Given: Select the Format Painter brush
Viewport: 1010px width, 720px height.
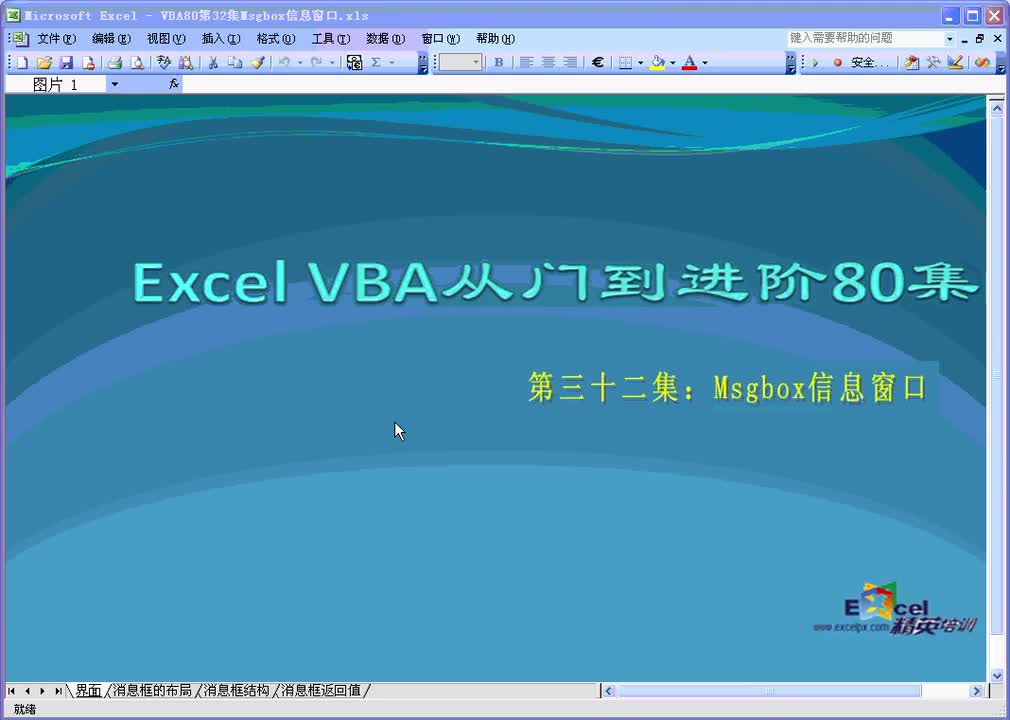Looking at the screenshot, I should click(257, 62).
